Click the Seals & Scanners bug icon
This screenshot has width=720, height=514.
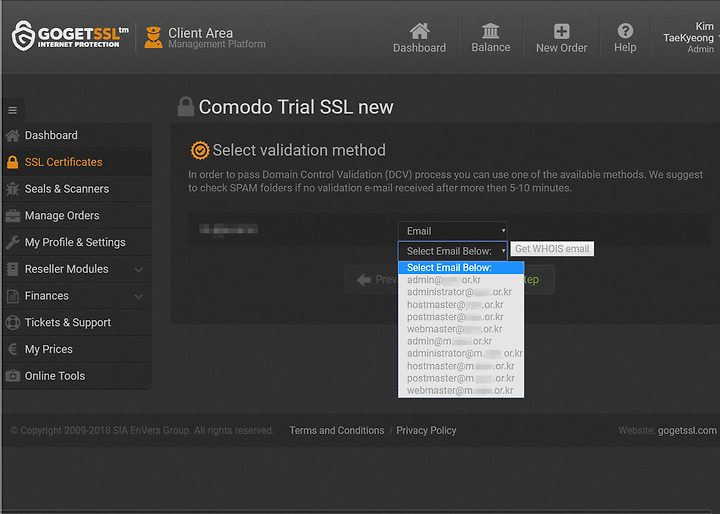[12, 189]
